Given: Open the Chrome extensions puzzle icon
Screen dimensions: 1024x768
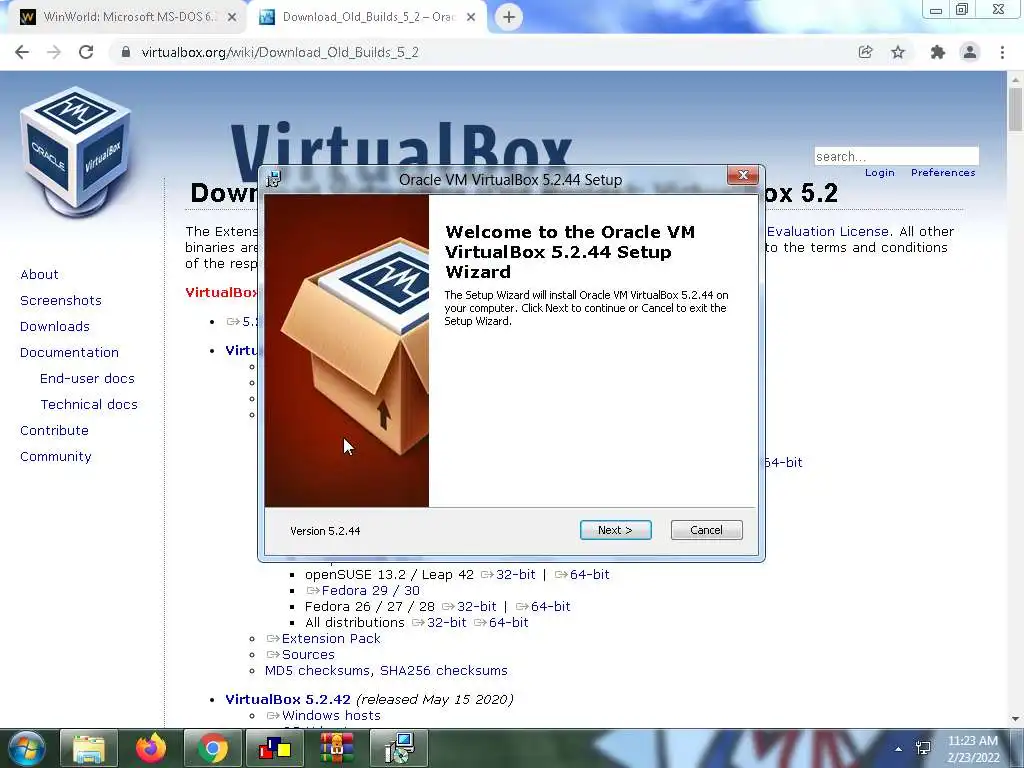Looking at the screenshot, I should click(x=938, y=52).
